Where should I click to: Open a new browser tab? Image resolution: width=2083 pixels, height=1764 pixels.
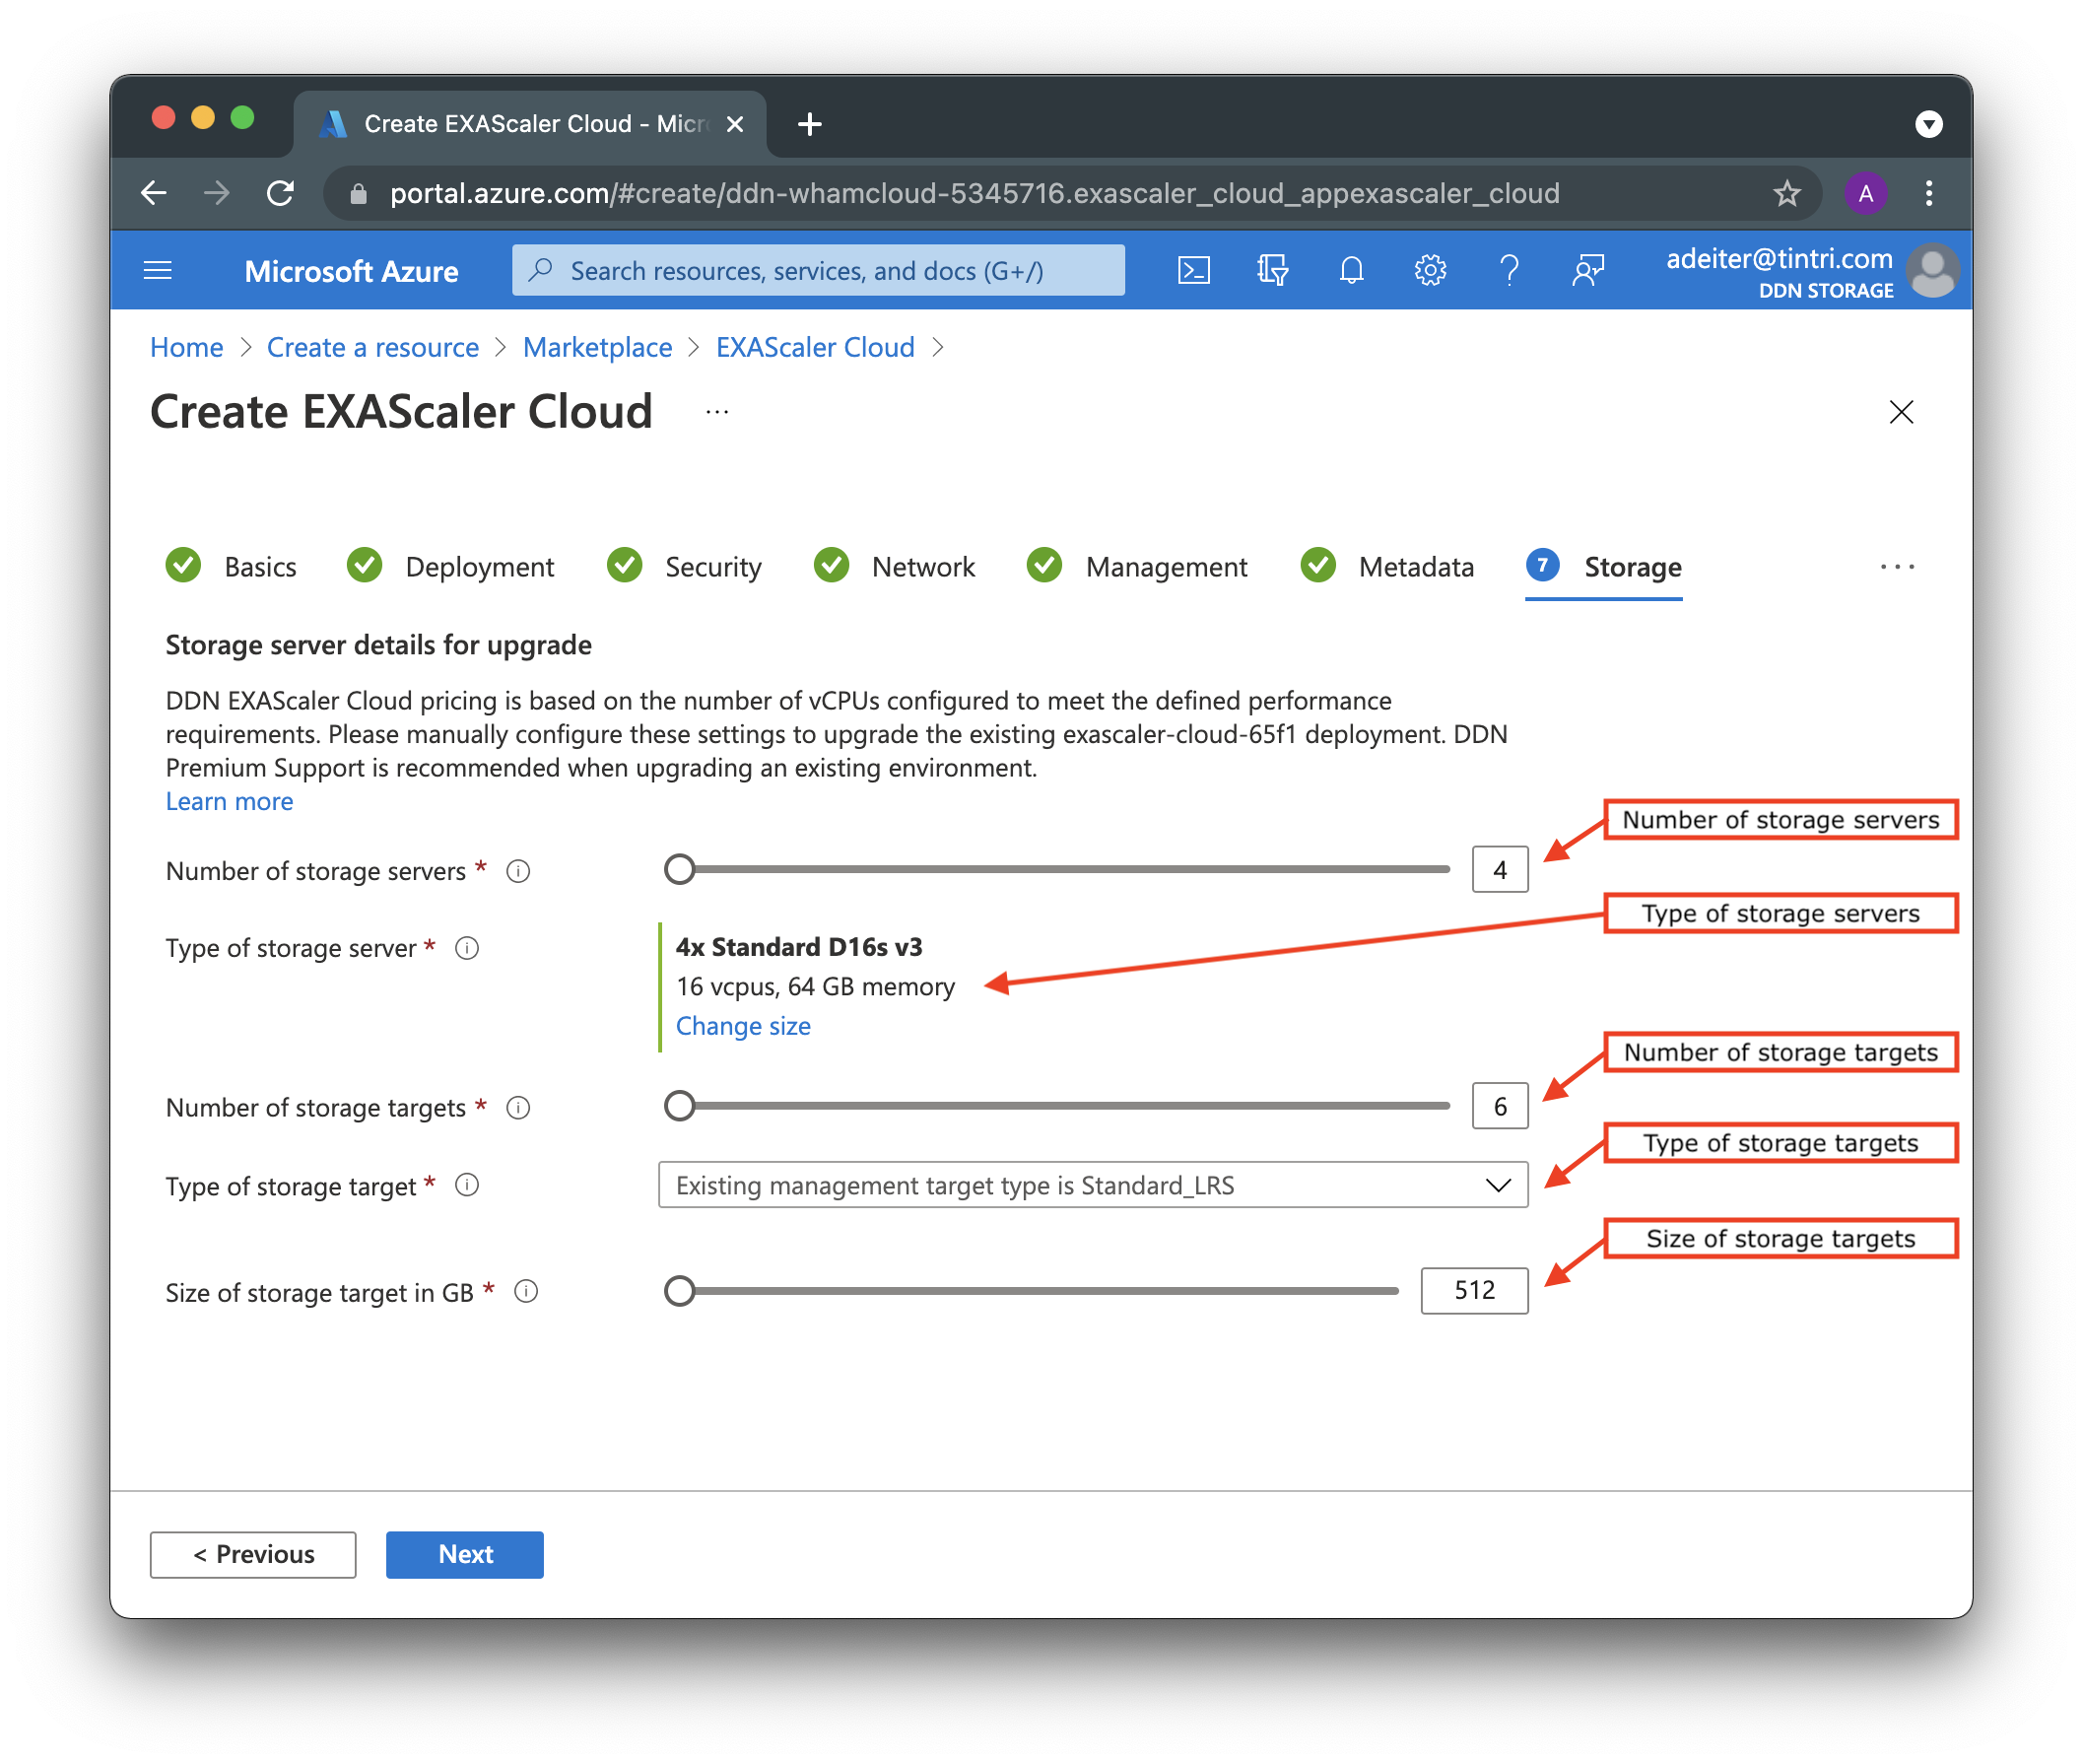pyautogui.click(x=810, y=124)
